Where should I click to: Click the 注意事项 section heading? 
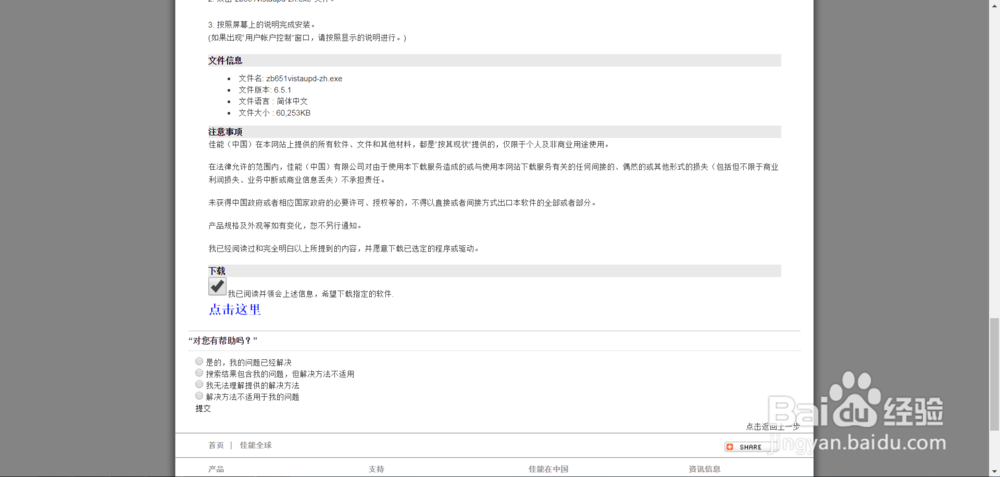coord(225,132)
